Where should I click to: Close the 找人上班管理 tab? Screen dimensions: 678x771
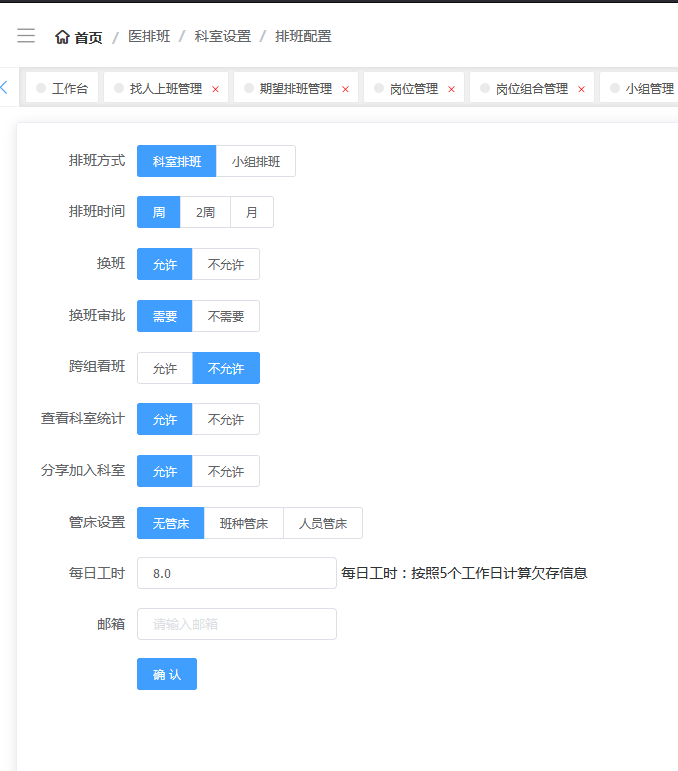point(215,89)
